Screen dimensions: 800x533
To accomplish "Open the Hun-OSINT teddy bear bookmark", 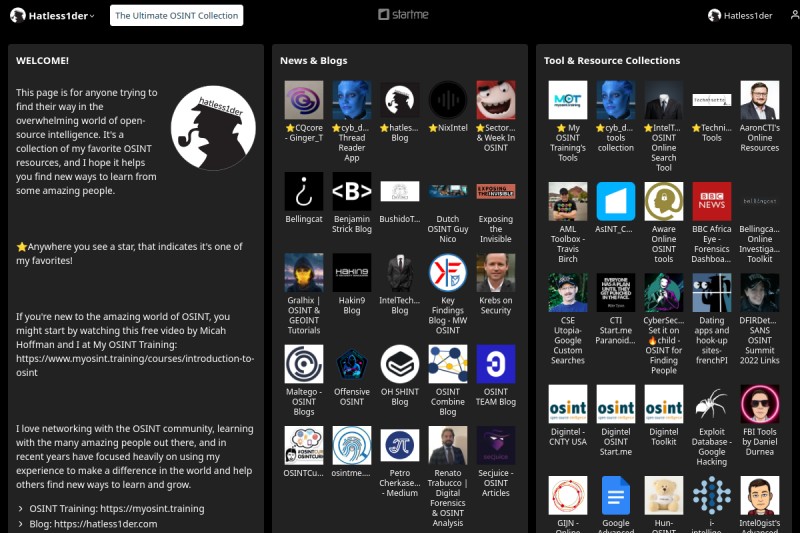I will click(663, 495).
